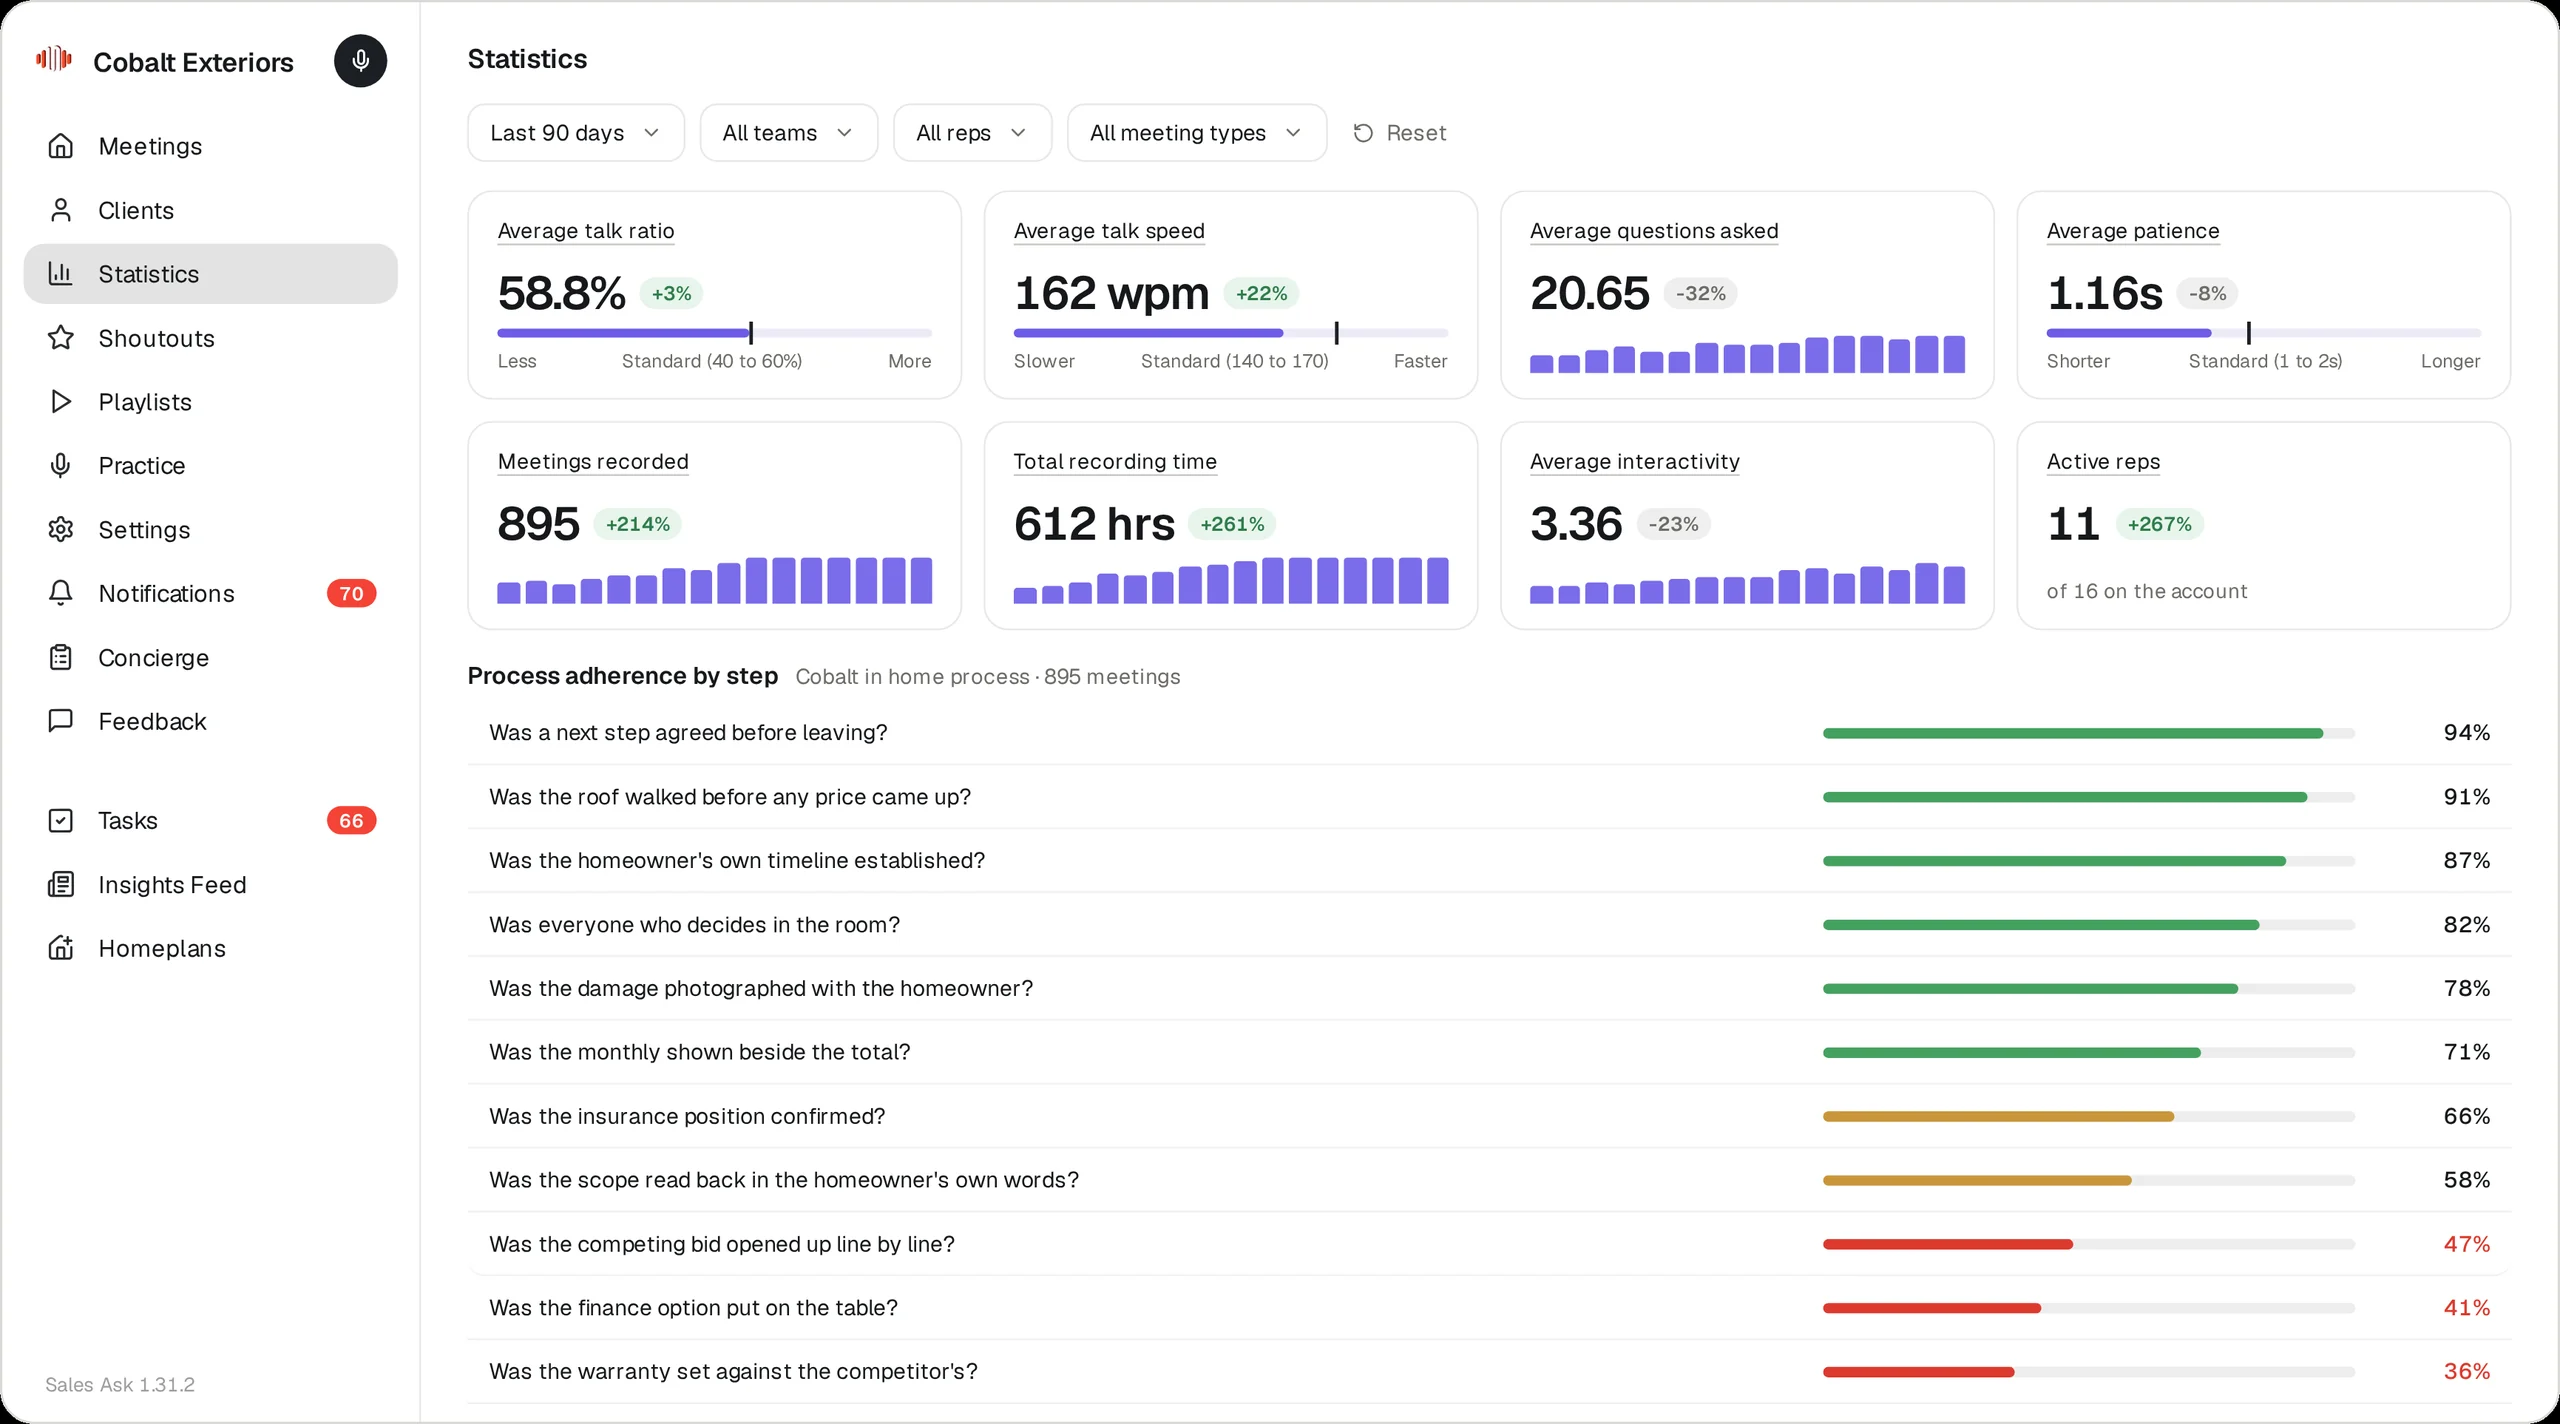Click the Average patience range bar
Image resolution: width=2560 pixels, height=1424 pixels.
(x=2263, y=333)
